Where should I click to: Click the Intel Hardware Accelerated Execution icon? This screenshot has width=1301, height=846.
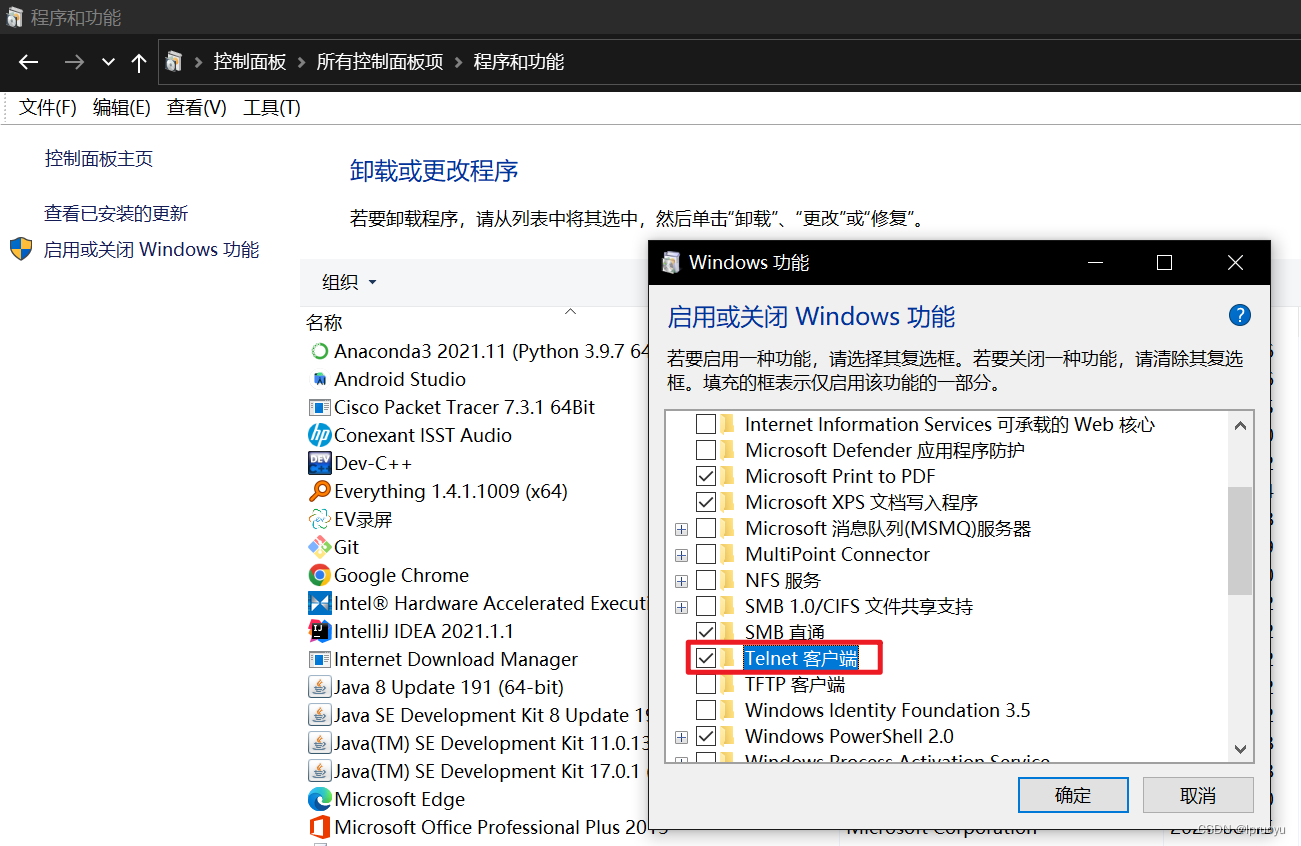319,603
